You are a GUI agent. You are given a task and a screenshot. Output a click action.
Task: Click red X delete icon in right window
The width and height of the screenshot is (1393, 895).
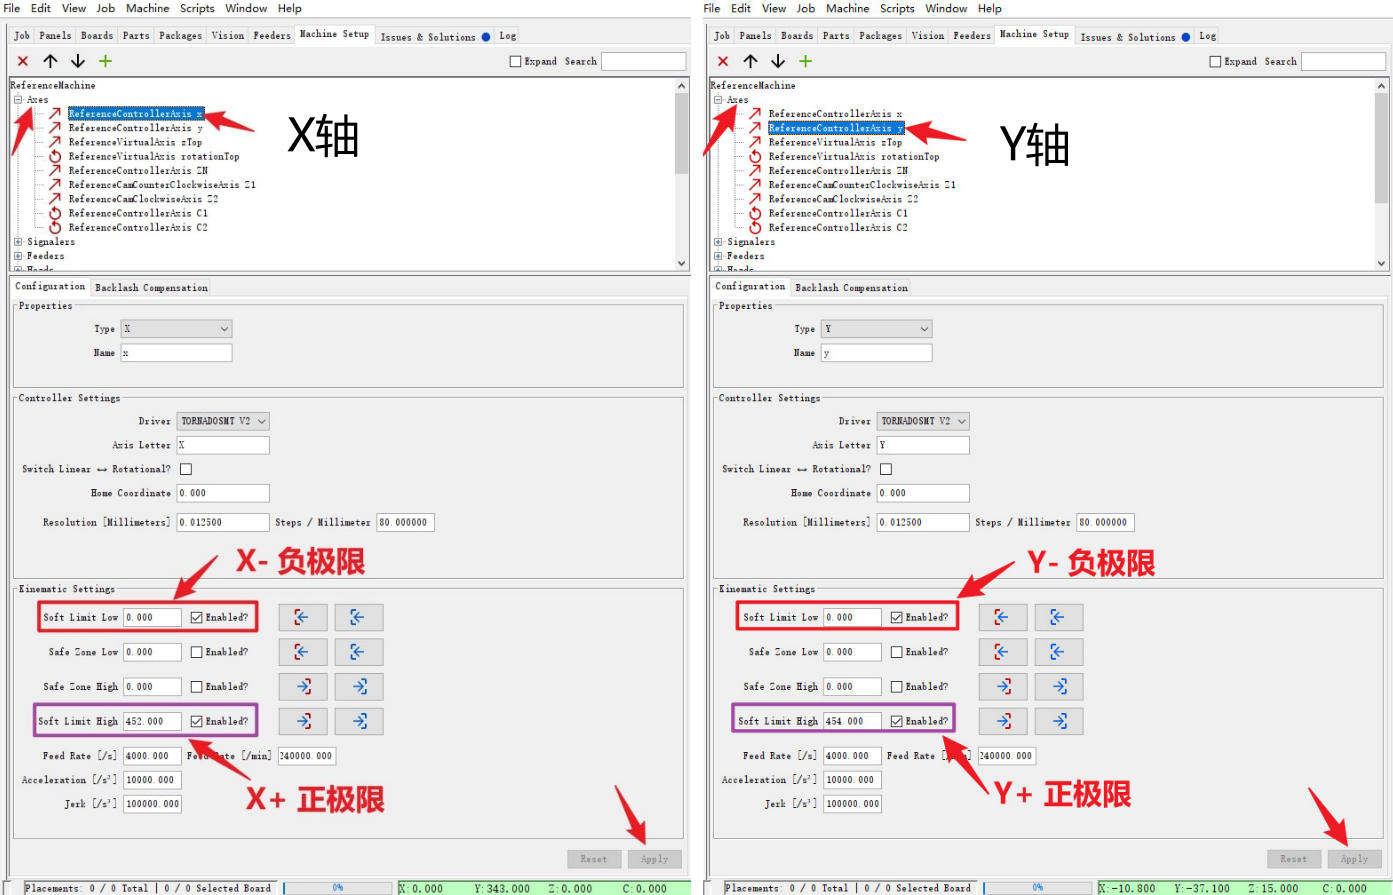point(723,61)
